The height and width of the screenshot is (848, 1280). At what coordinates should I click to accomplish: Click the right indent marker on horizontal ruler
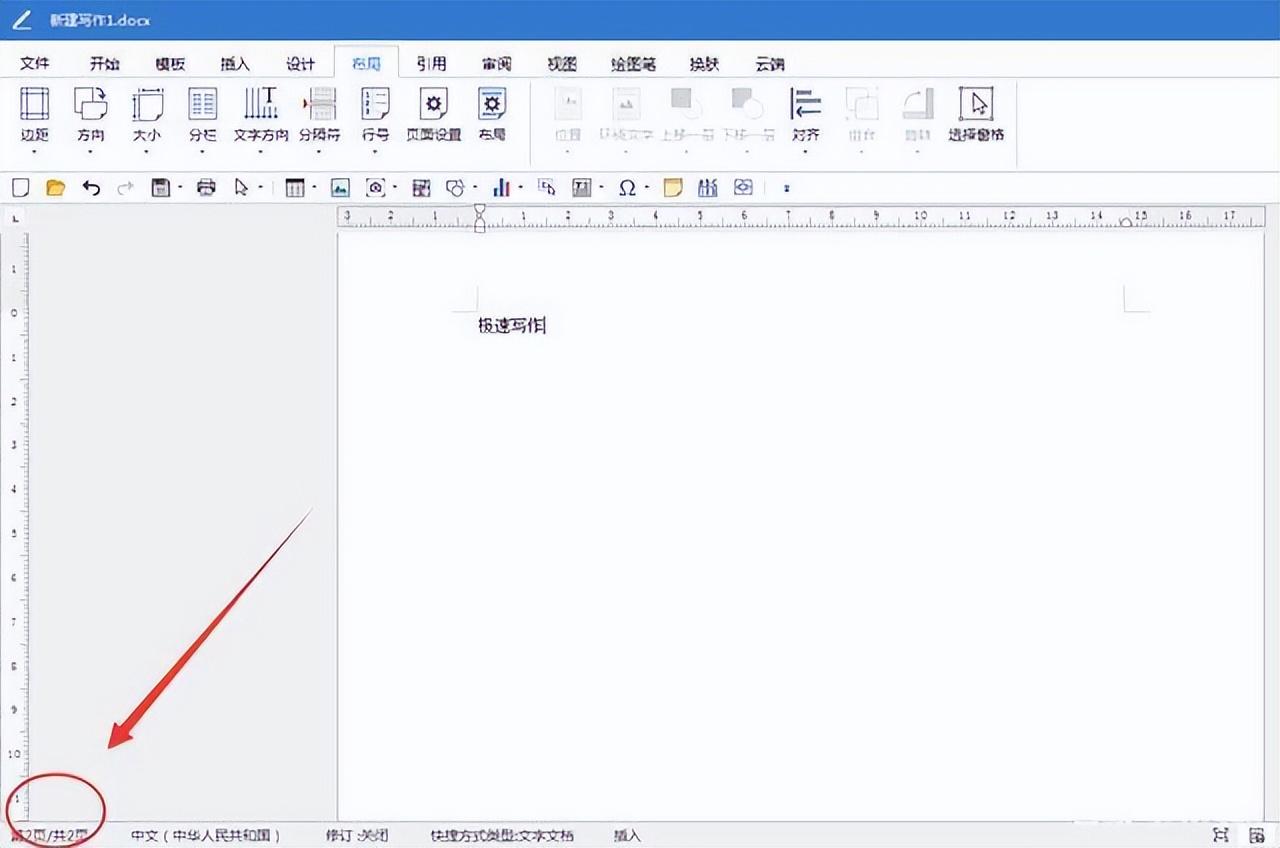tap(1126, 222)
